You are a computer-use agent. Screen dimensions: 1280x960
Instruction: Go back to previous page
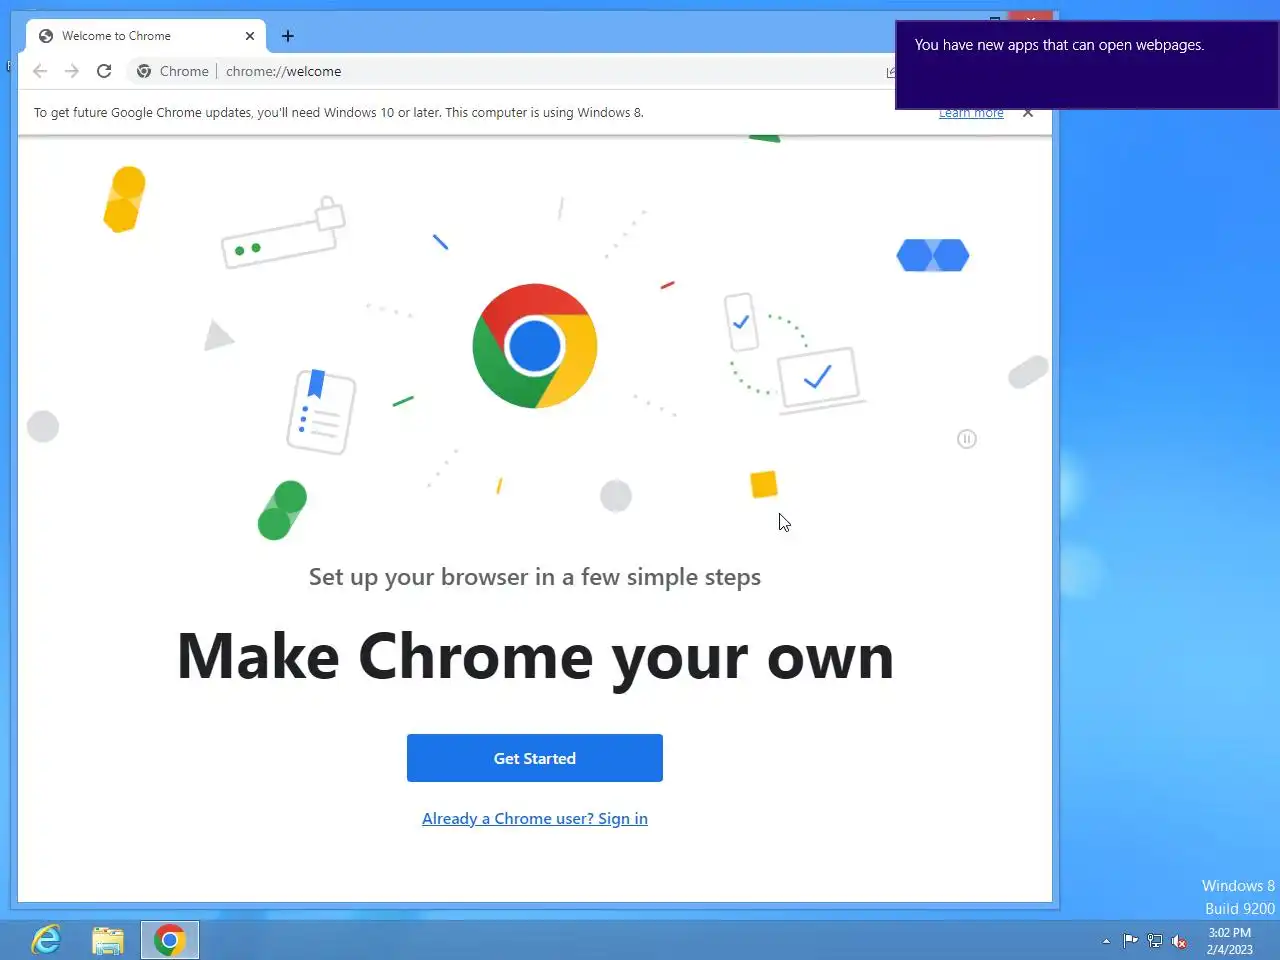[x=40, y=71]
